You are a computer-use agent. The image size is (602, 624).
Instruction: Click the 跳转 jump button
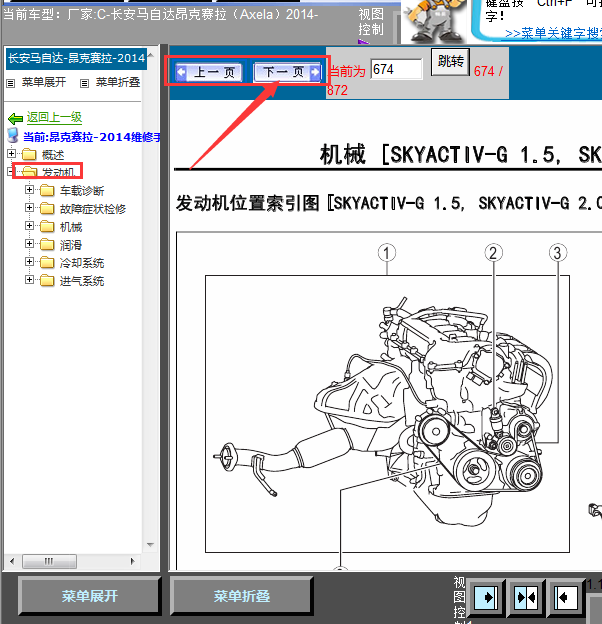click(450, 61)
